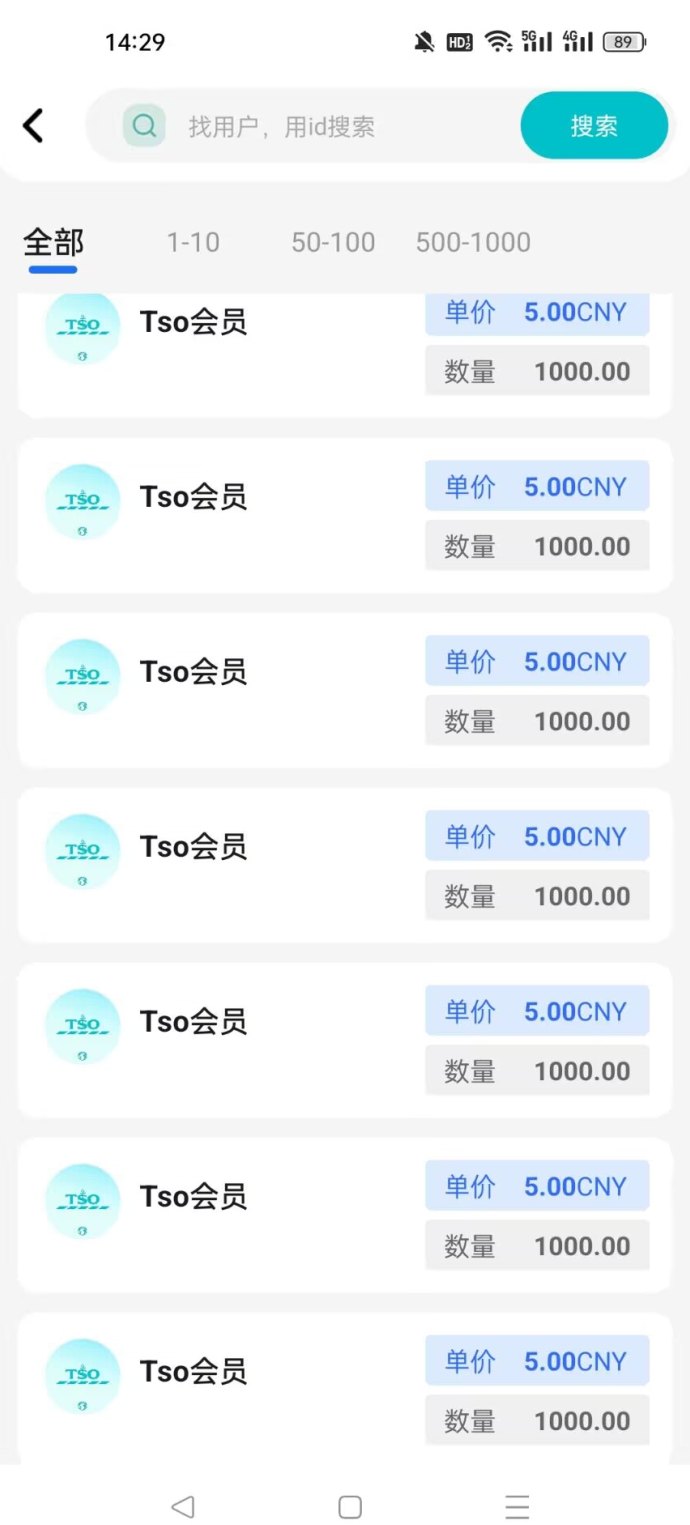Viewport: 690px width, 1525px height.
Task: Tap the second Tso会员 avatar in the list
Action: [82, 501]
